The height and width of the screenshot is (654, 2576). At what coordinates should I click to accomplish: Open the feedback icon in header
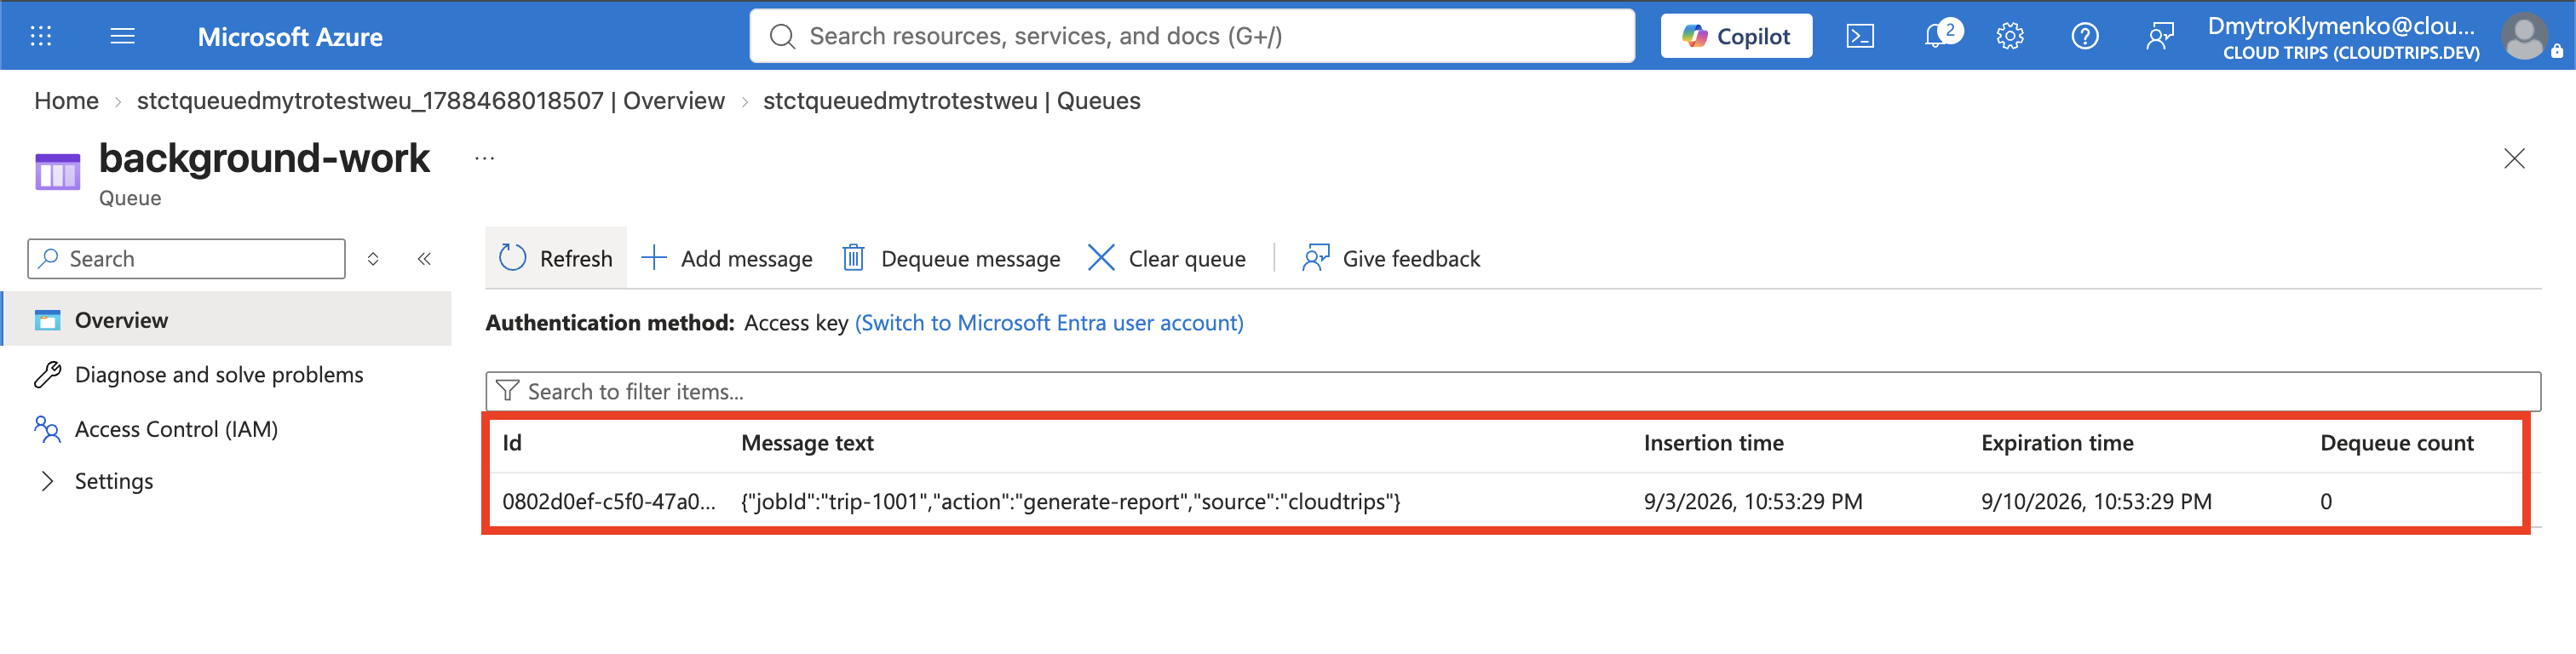click(x=2160, y=36)
